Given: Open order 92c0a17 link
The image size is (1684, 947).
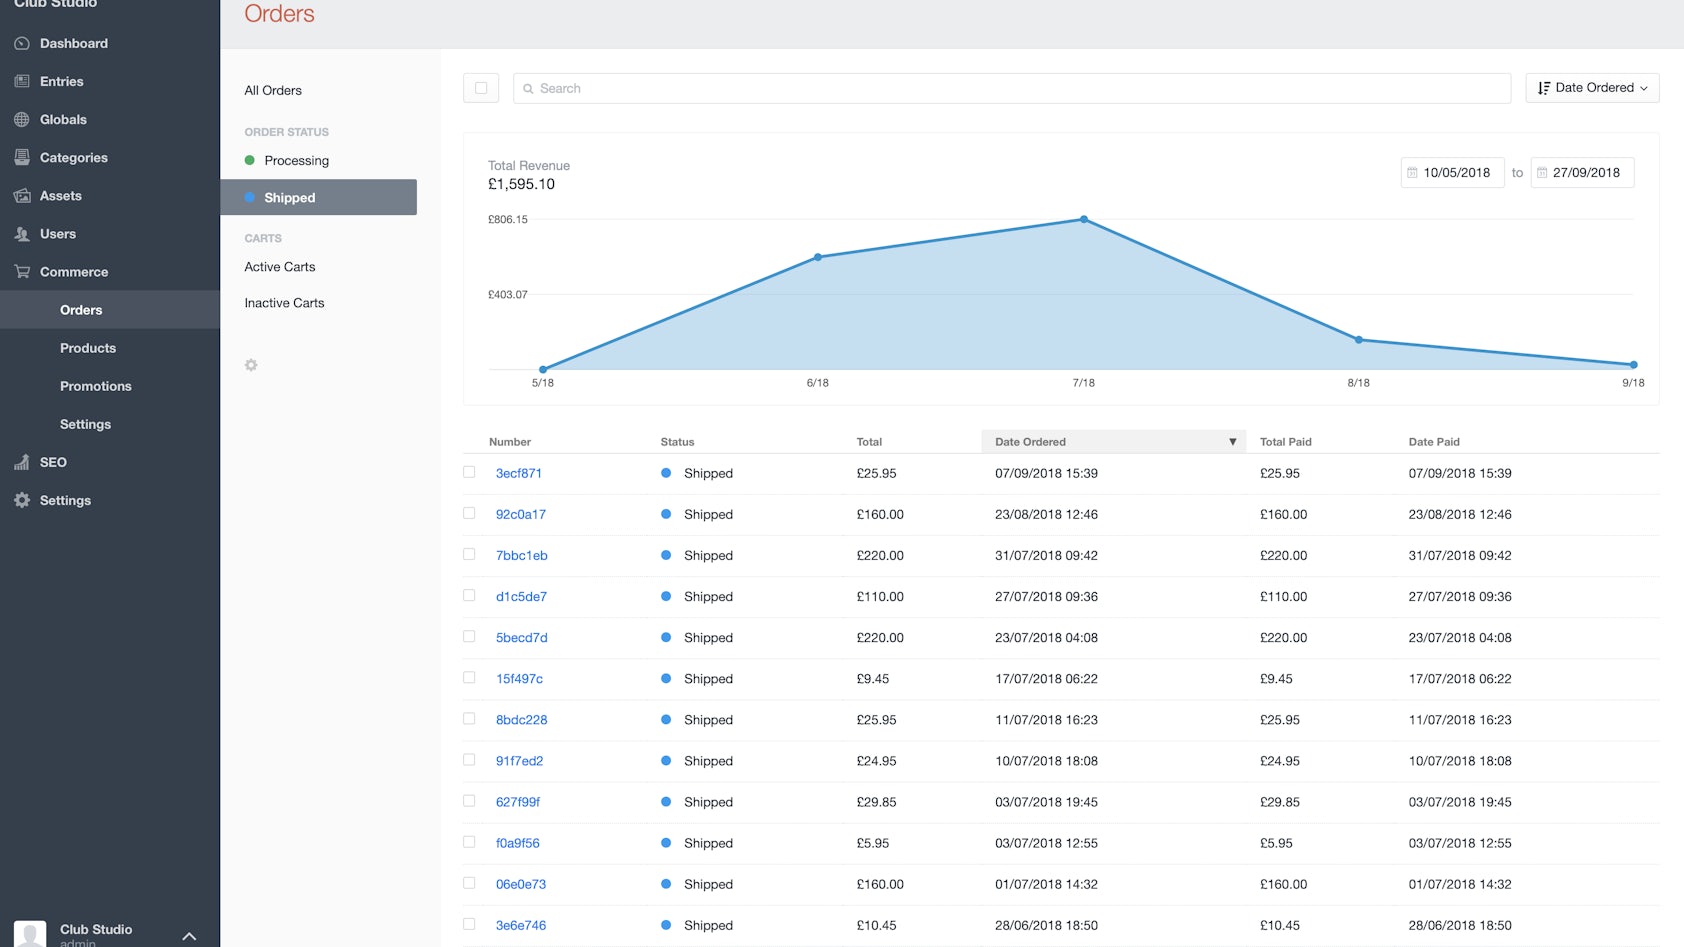Looking at the screenshot, I should point(521,514).
